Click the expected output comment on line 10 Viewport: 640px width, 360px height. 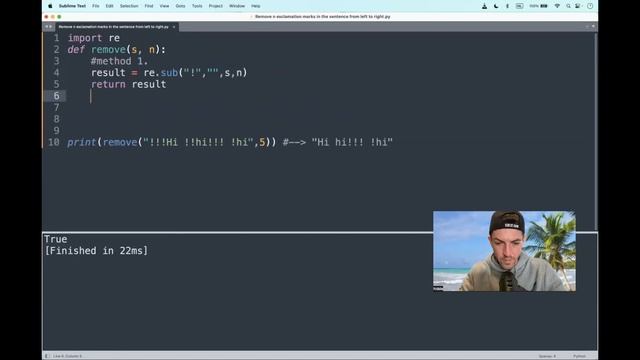[338, 142]
